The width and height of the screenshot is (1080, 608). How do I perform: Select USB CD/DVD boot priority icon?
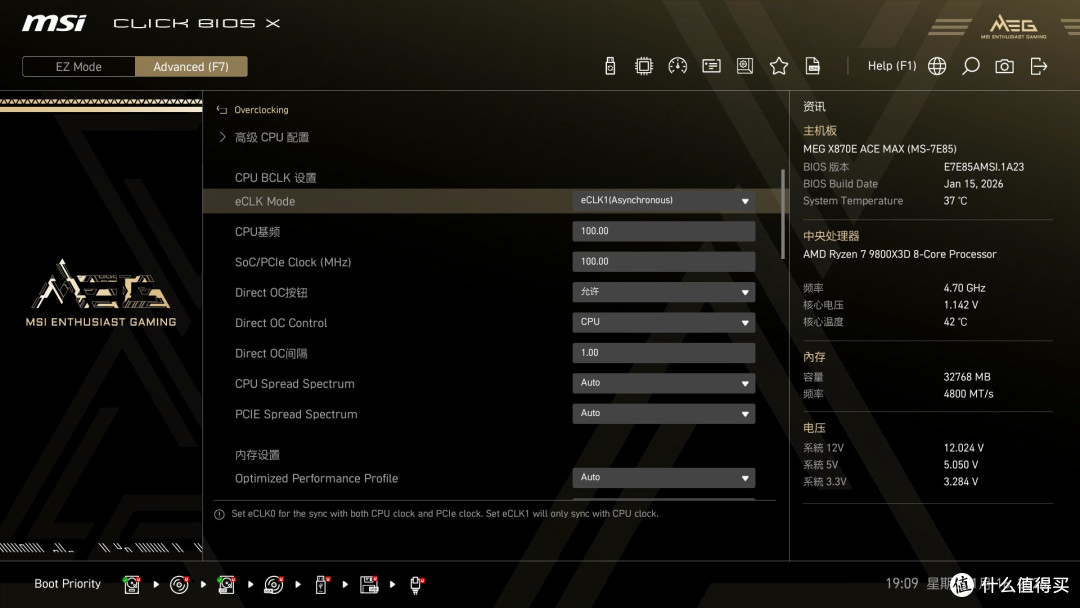click(x=273, y=585)
